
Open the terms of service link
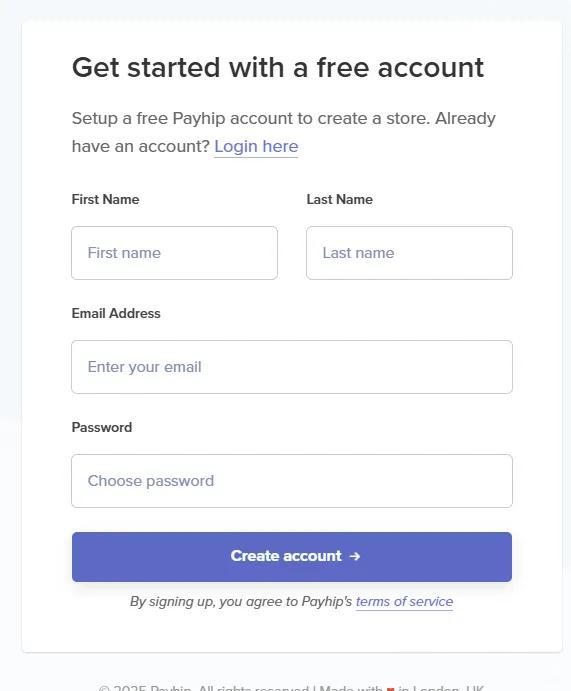click(404, 602)
